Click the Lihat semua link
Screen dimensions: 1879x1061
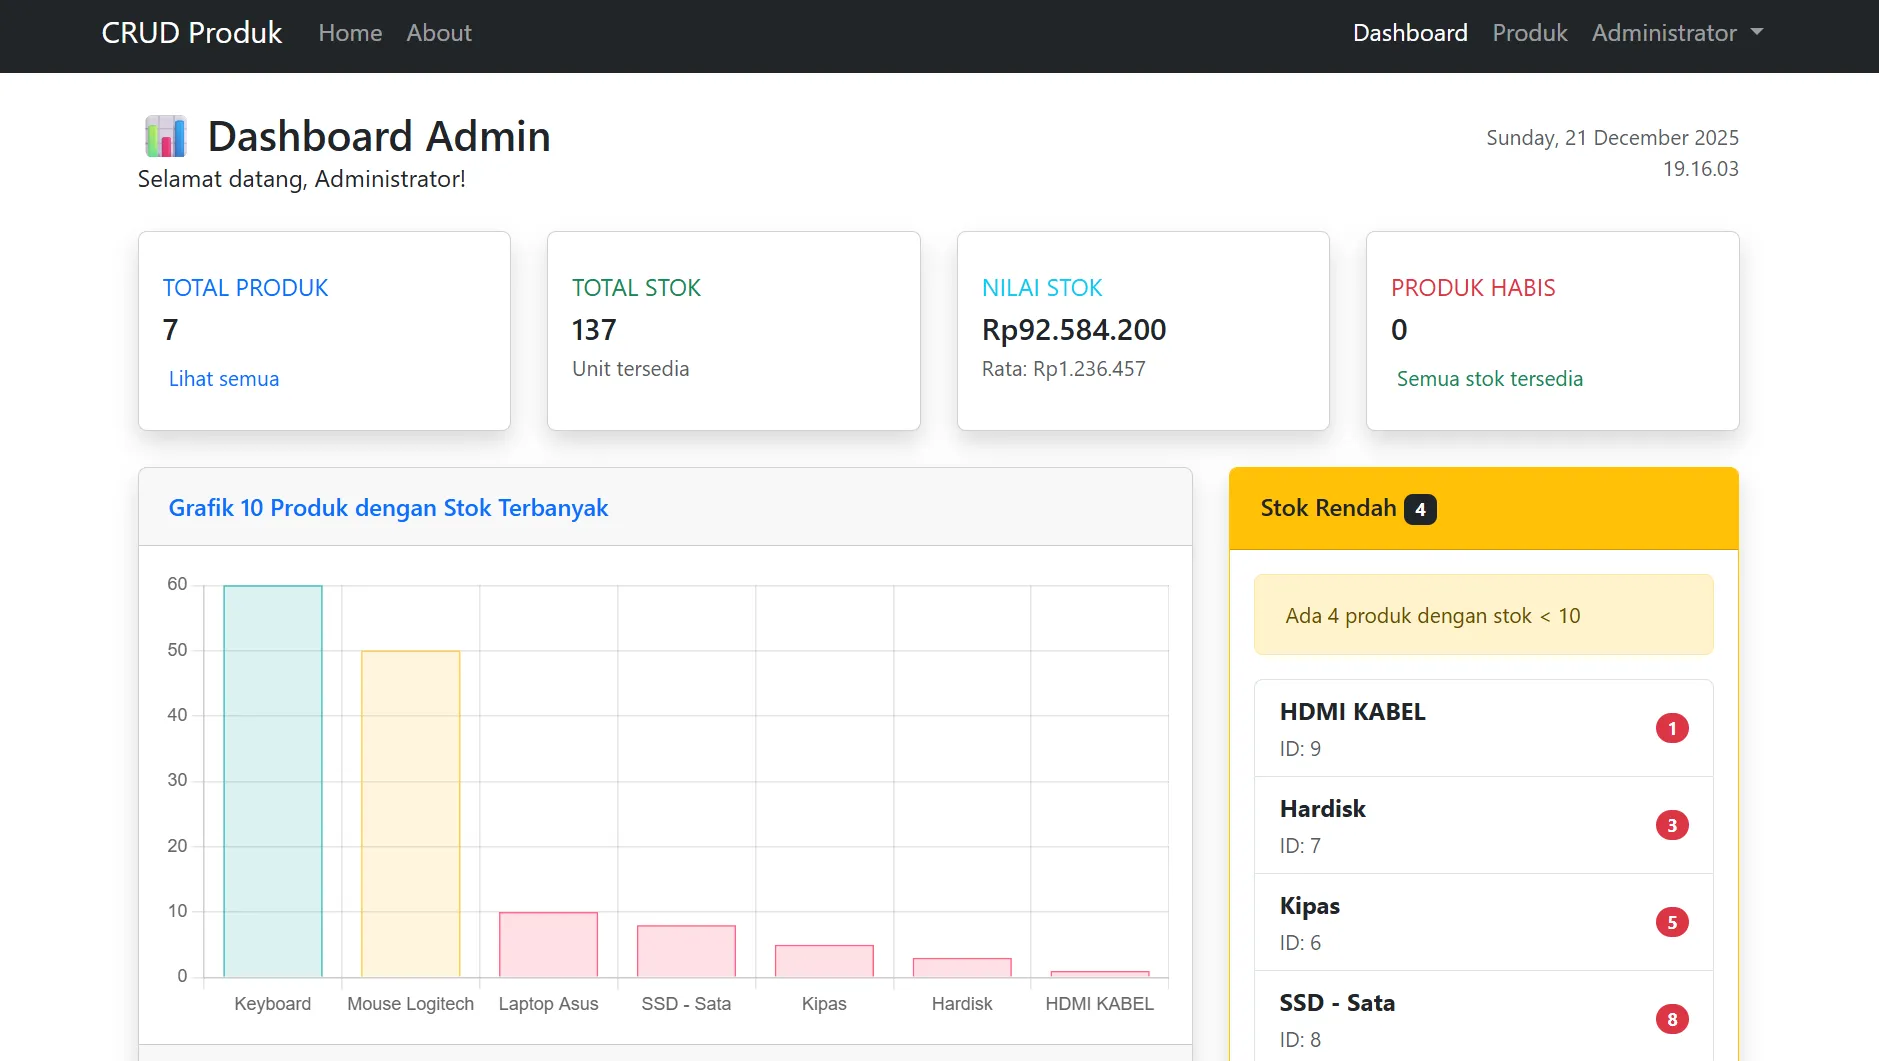click(224, 379)
